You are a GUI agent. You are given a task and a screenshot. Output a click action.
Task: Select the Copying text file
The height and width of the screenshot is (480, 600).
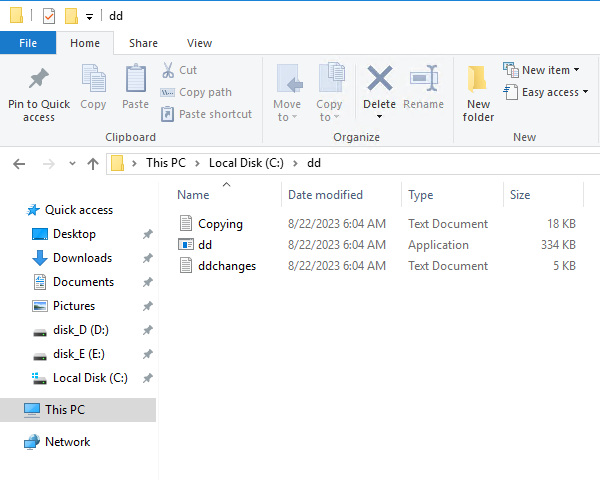click(220, 224)
